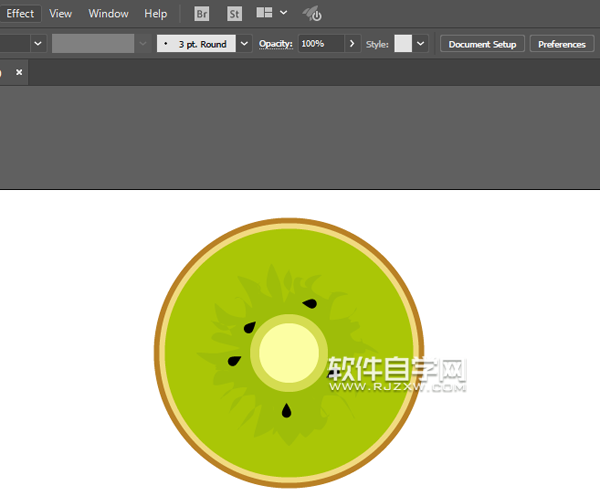Click the GPU performance rocket icon
The width and height of the screenshot is (600, 496).
point(312,14)
